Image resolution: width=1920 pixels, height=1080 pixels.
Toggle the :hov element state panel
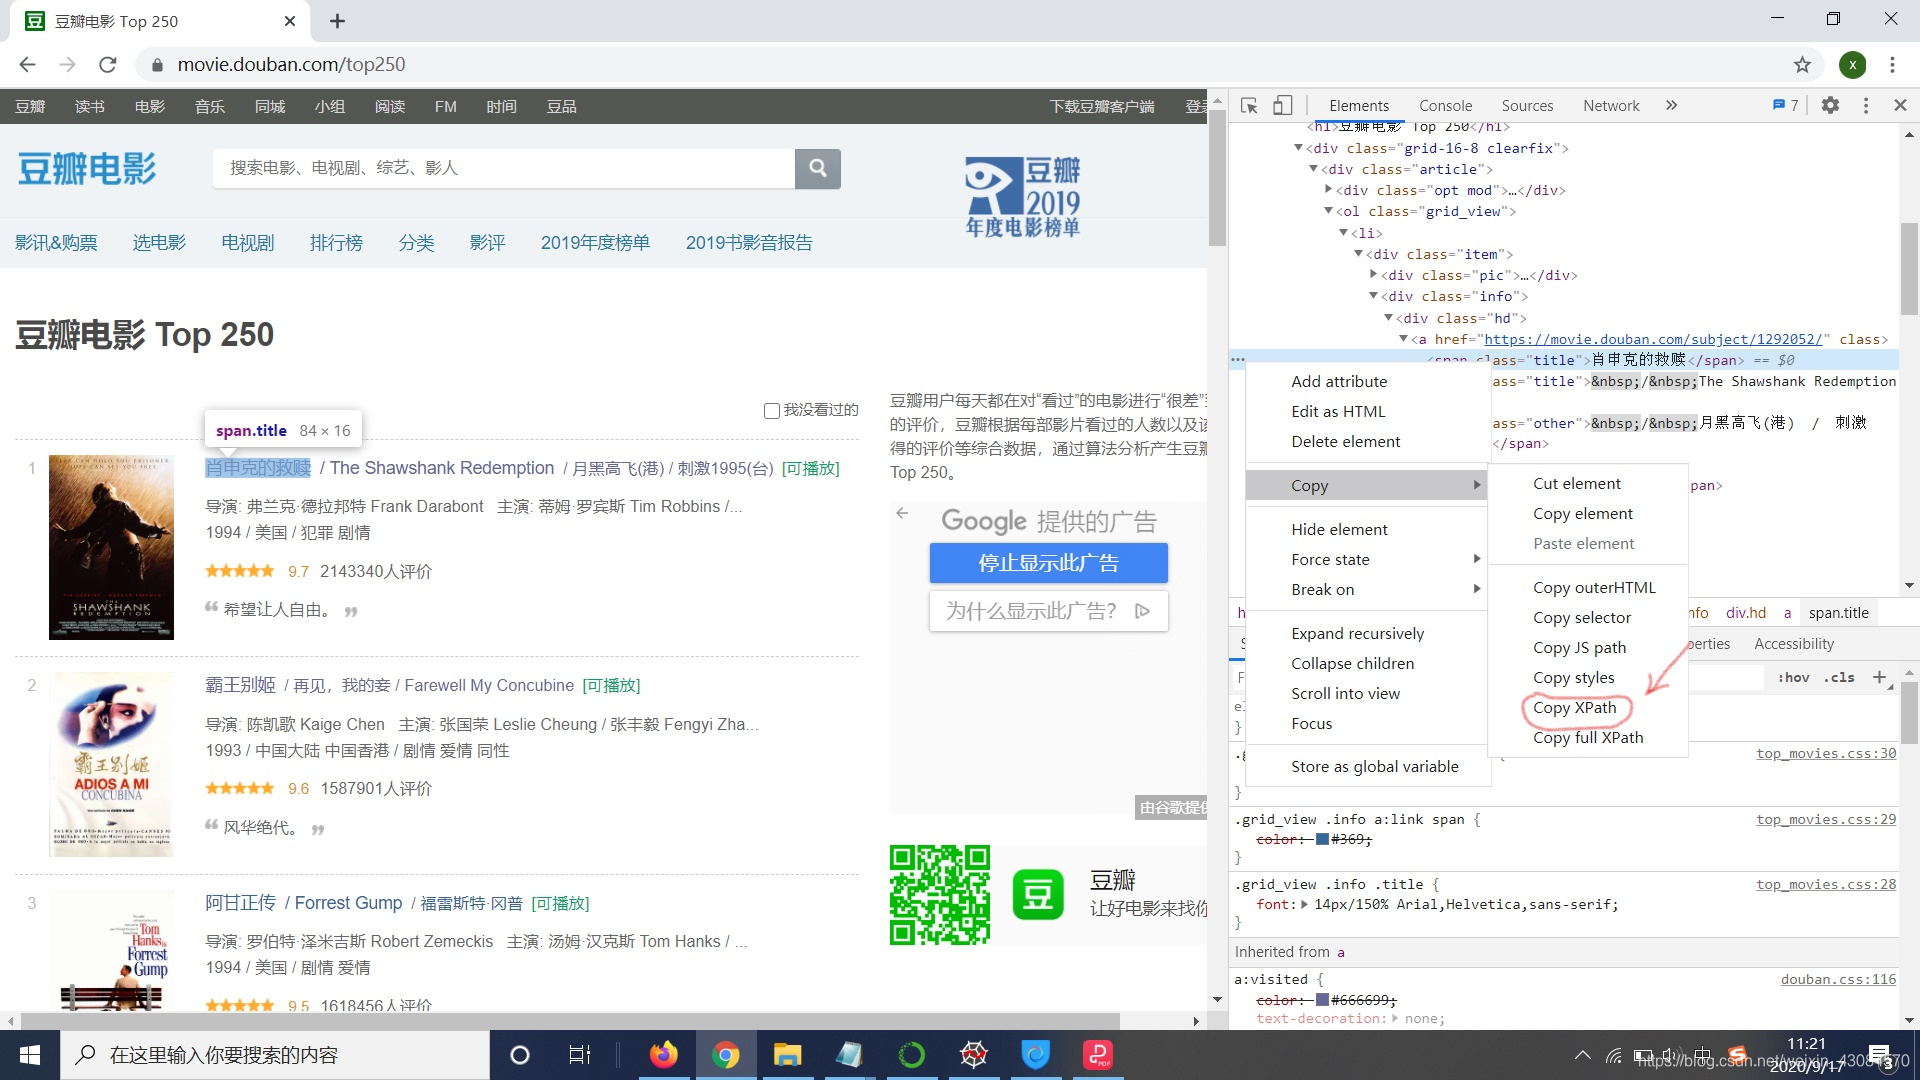[x=1794, y=678]
